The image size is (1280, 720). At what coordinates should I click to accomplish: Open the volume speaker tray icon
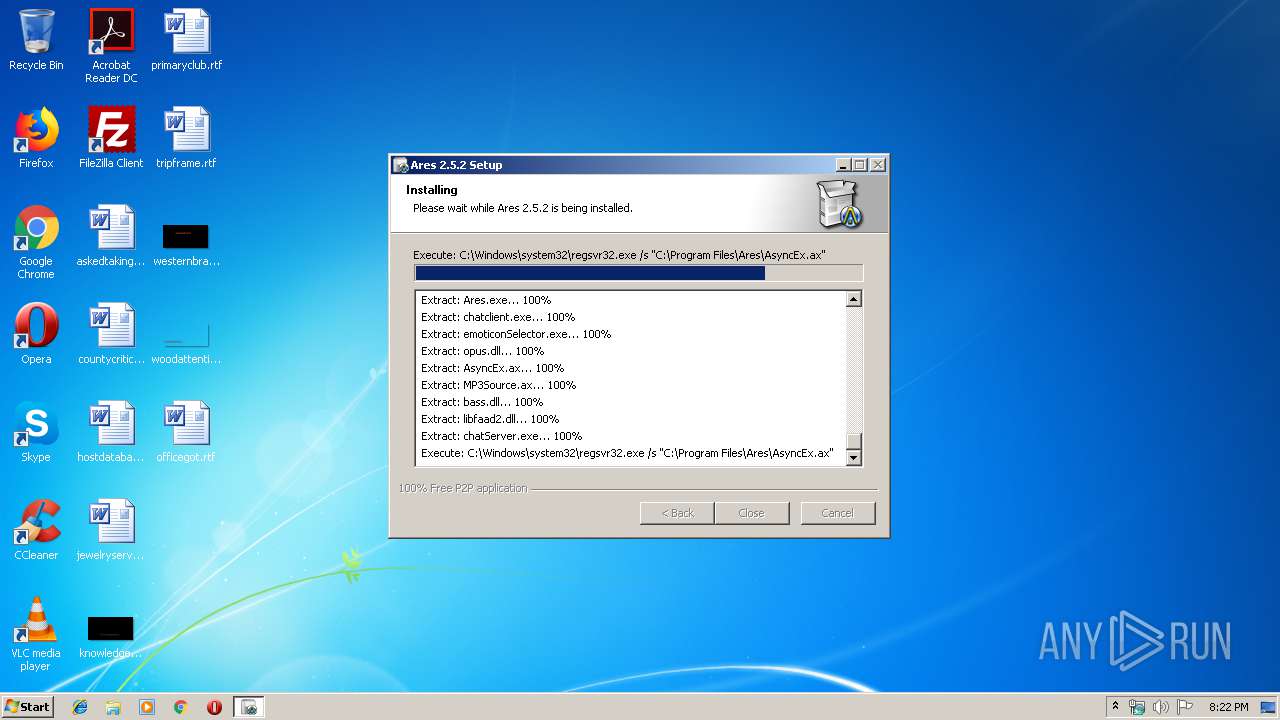1160,707
